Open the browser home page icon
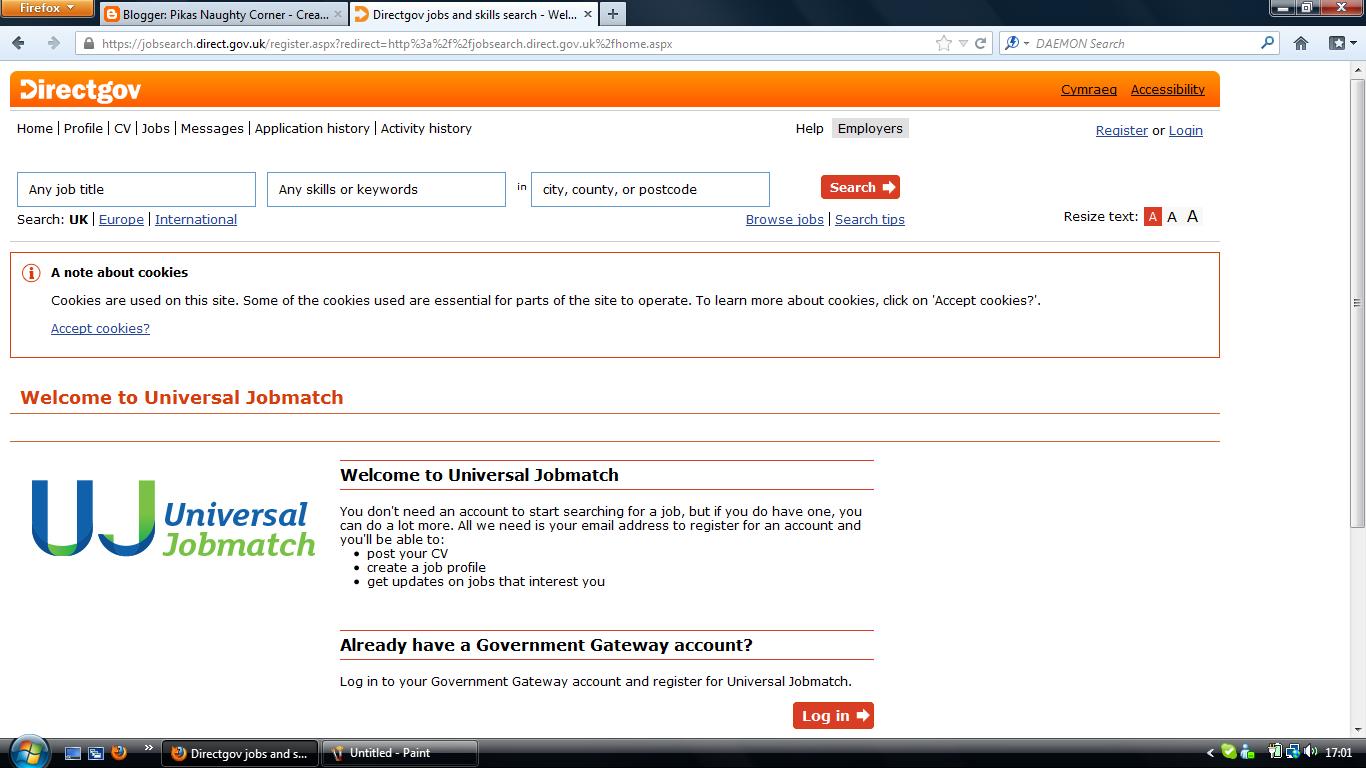The height and width of the screenshot is (768, 1366). (1300, 43)
